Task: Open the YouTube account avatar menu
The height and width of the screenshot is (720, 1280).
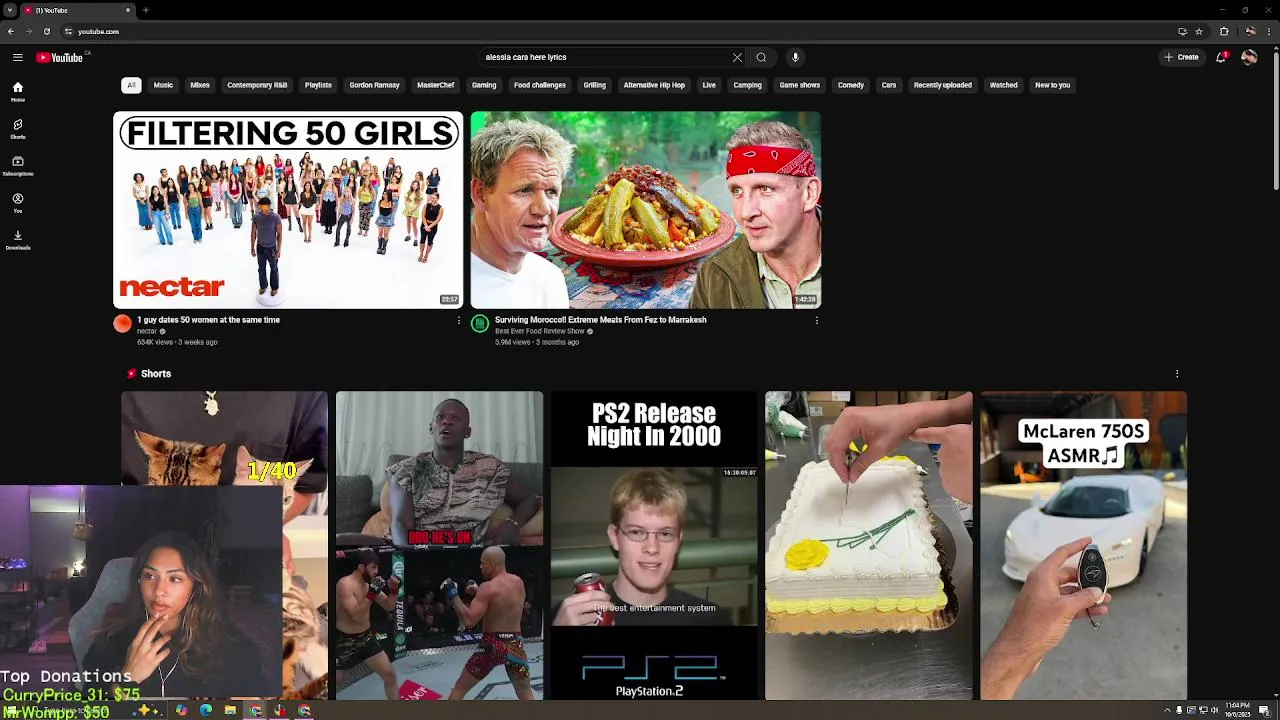Action: pyautogui.click(x=1249, y=57)
